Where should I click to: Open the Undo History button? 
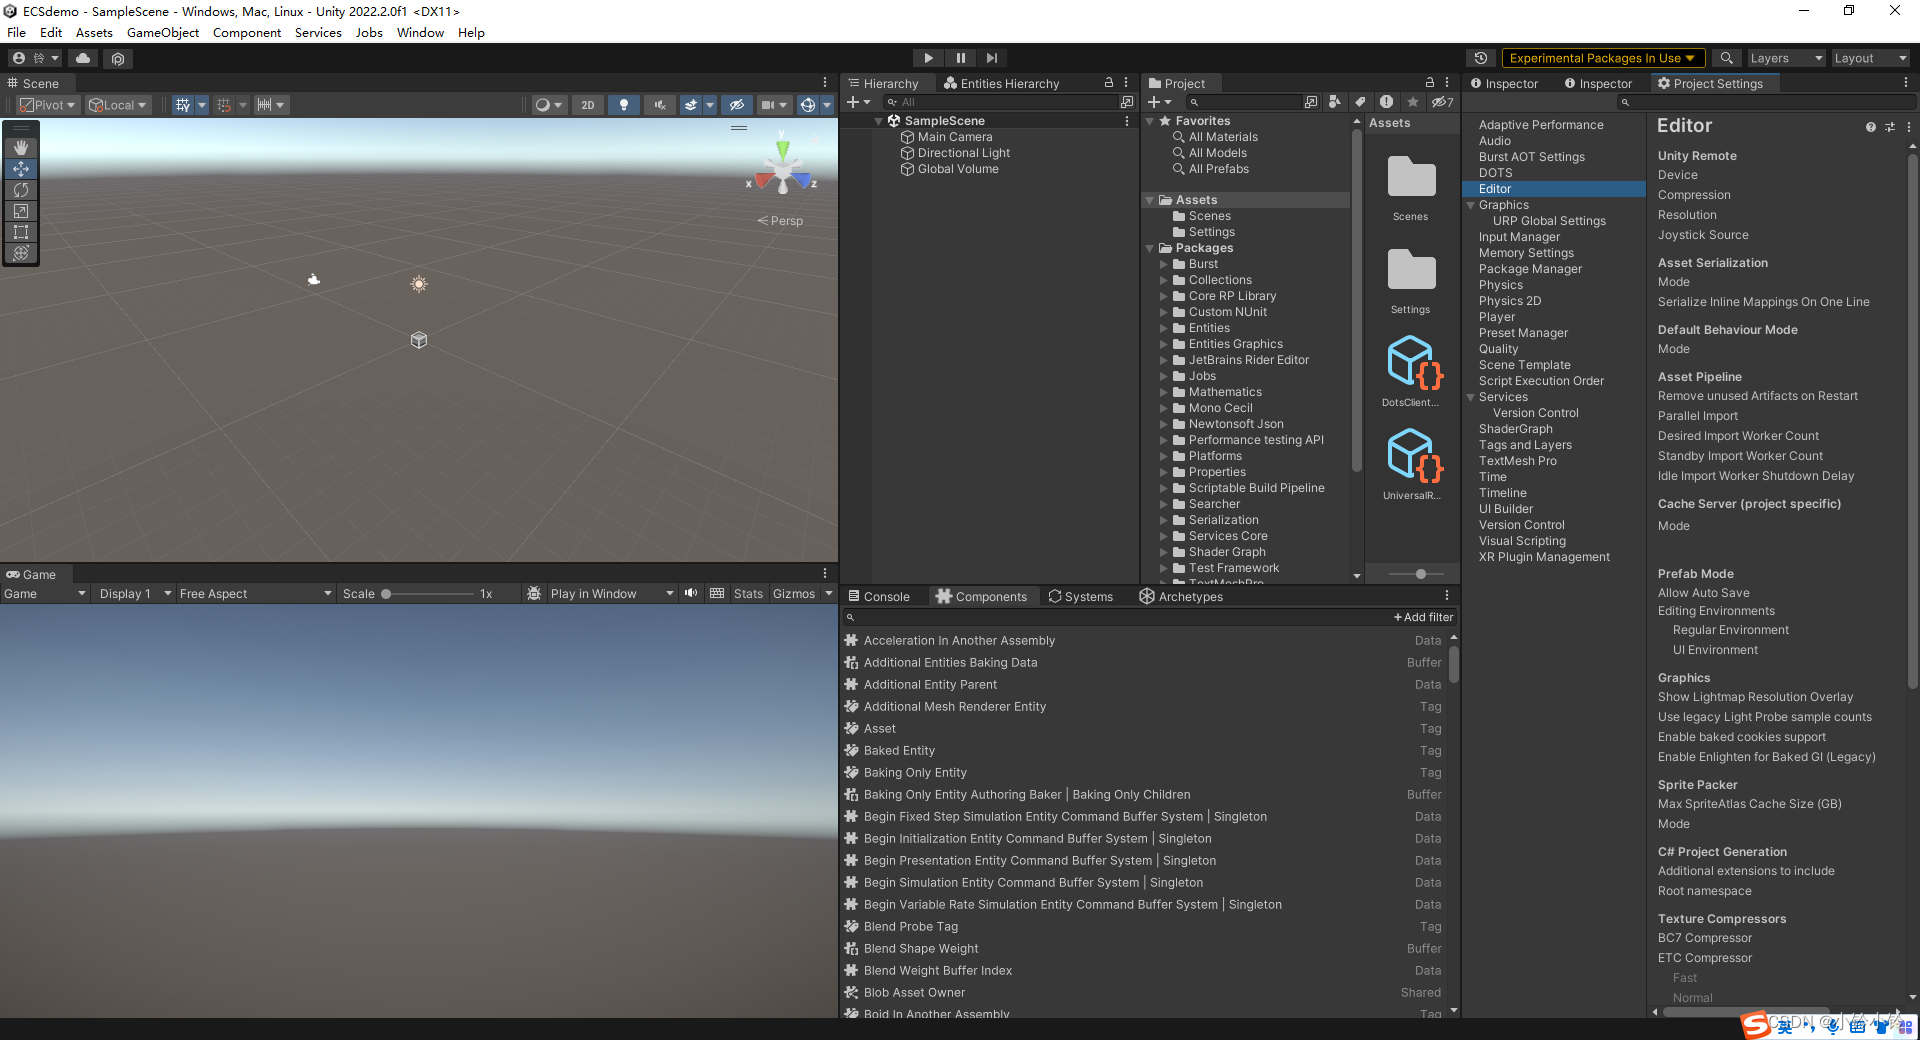point(1481,58)
